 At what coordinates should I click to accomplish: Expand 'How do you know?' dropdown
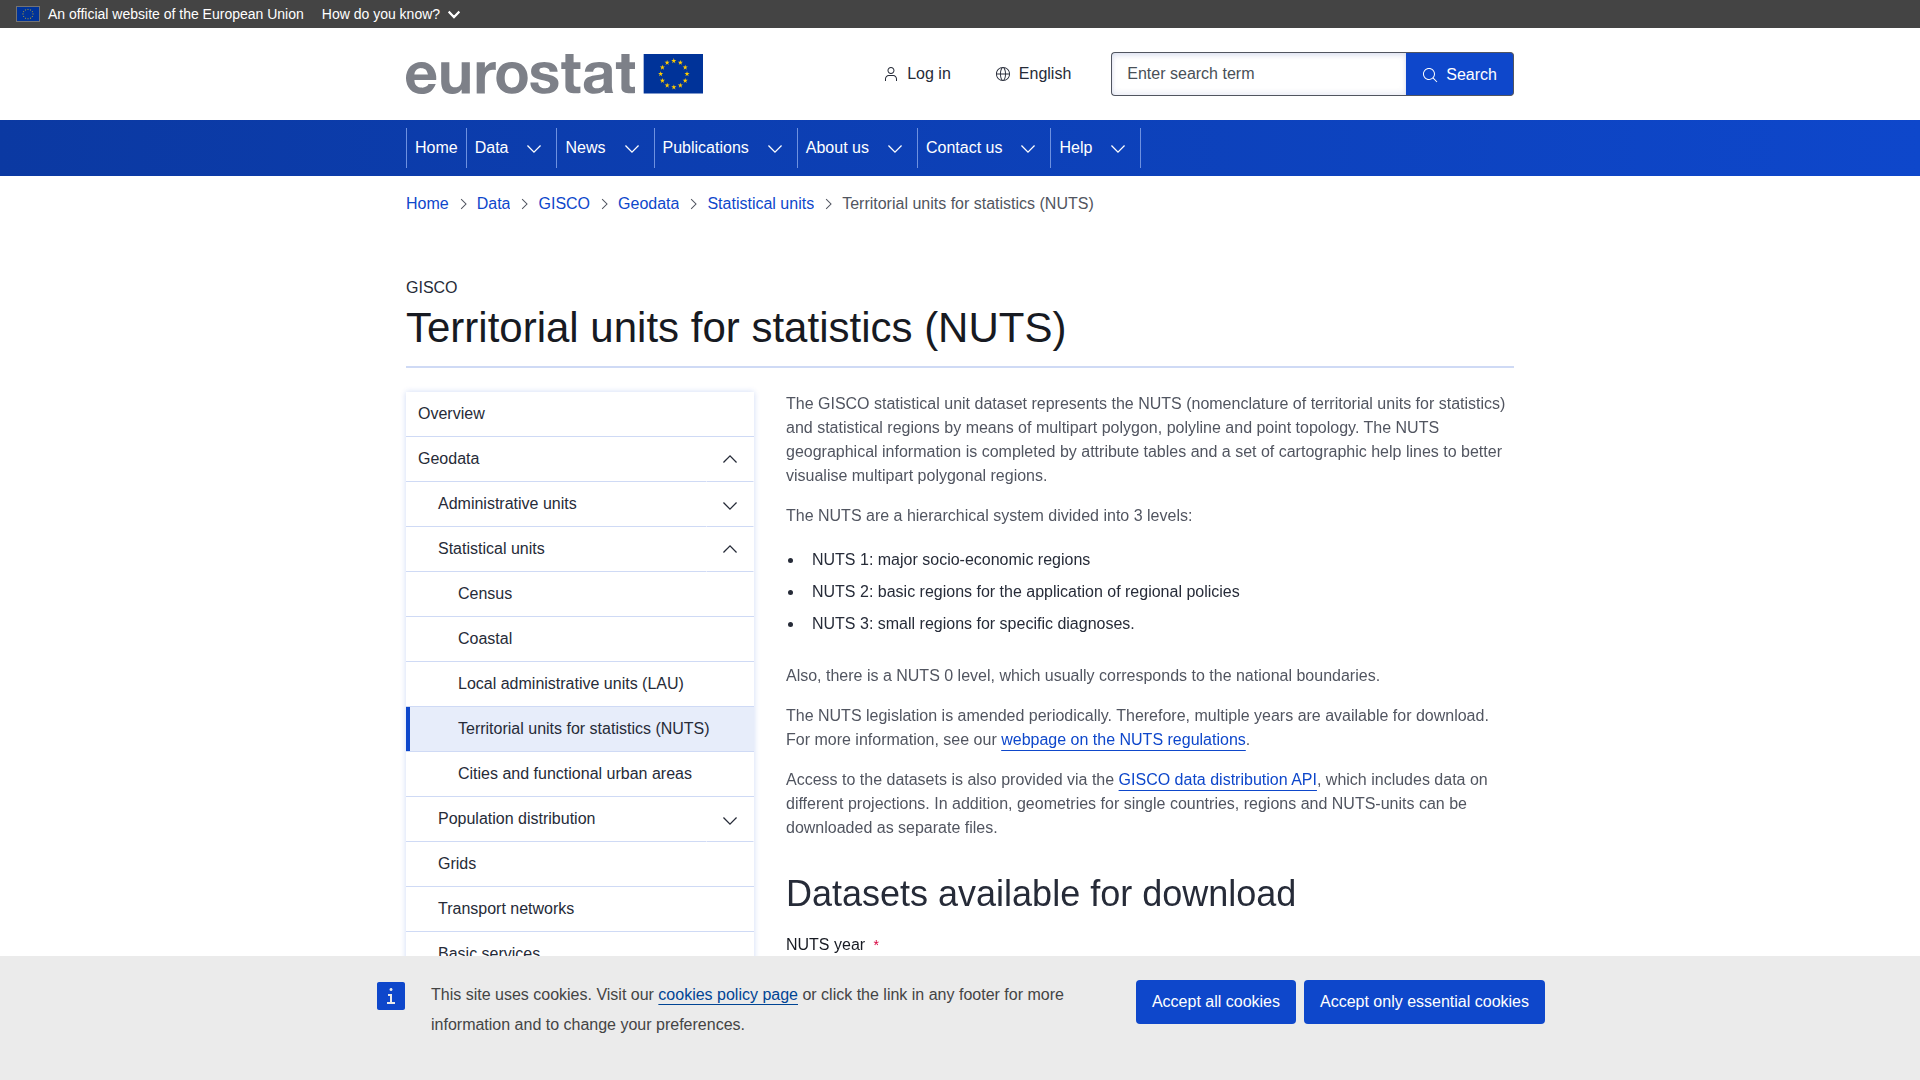point(391,14)
